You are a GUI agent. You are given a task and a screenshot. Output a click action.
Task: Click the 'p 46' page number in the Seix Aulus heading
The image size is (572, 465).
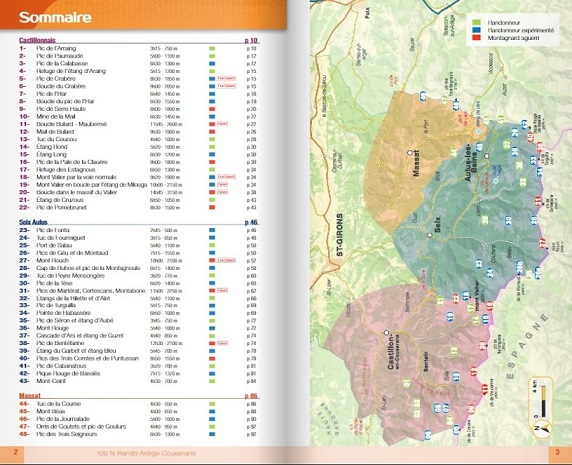pos(251,222)
